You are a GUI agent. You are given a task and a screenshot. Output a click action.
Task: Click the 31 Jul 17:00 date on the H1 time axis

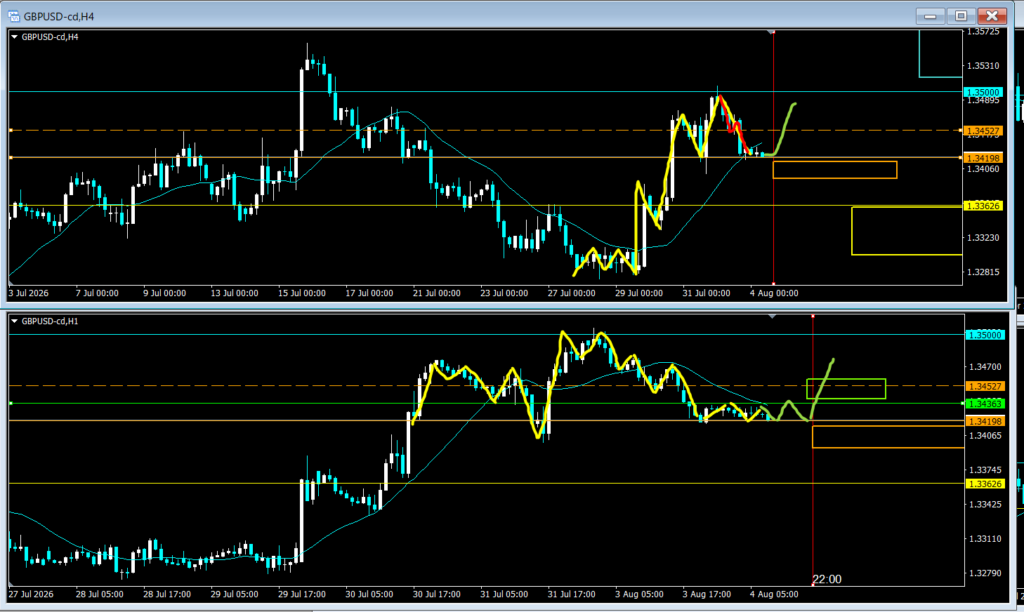tap(571, 594)
